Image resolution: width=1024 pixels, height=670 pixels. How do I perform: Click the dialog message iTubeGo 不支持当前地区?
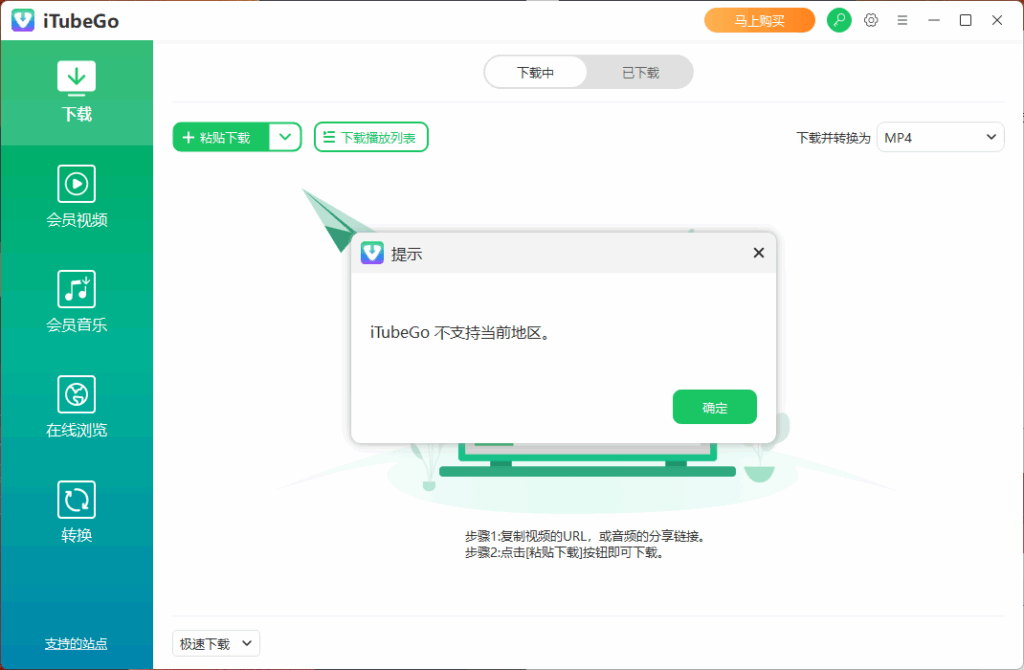click(x=461, y=332)
